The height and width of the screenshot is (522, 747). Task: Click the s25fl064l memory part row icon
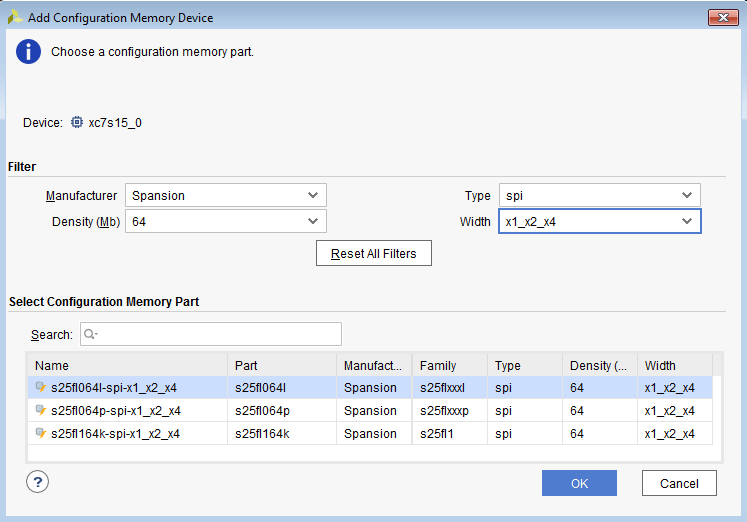[41, 387]
